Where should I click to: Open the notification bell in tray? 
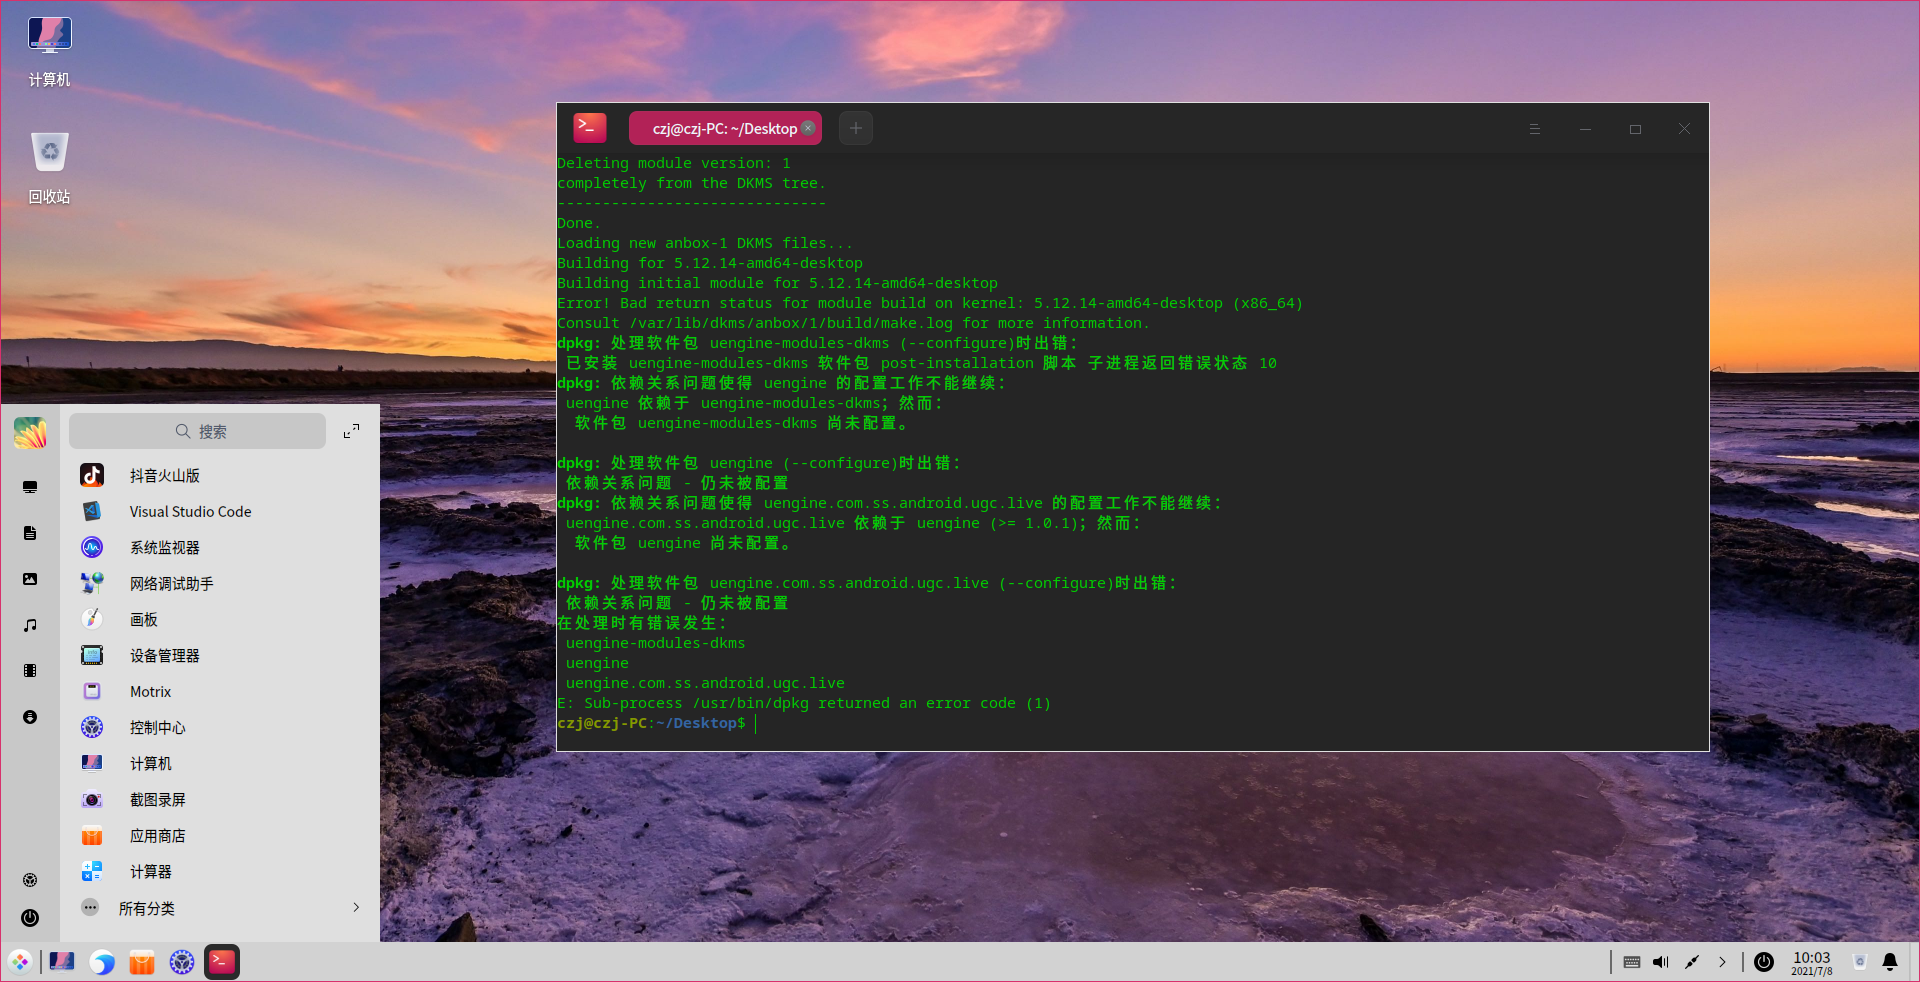point(1890,962)
